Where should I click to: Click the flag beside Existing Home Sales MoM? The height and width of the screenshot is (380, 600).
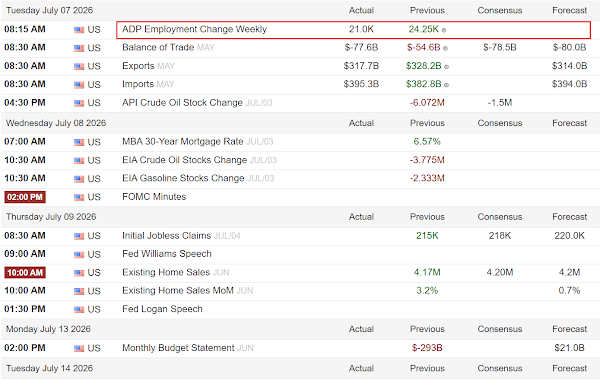[79, 291]
